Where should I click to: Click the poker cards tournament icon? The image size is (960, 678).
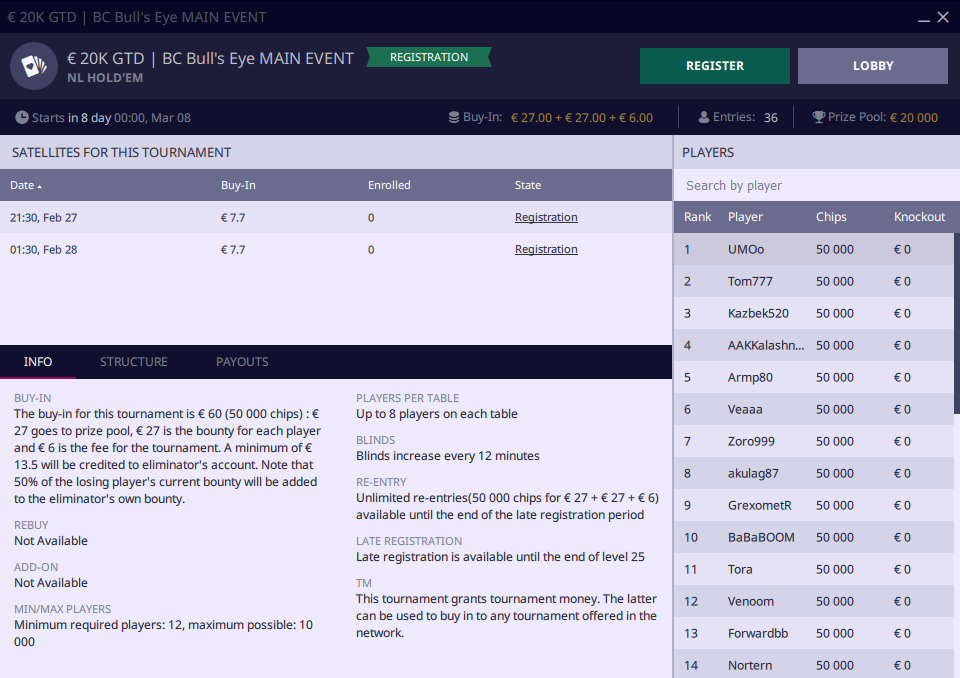tap(34, 66)
